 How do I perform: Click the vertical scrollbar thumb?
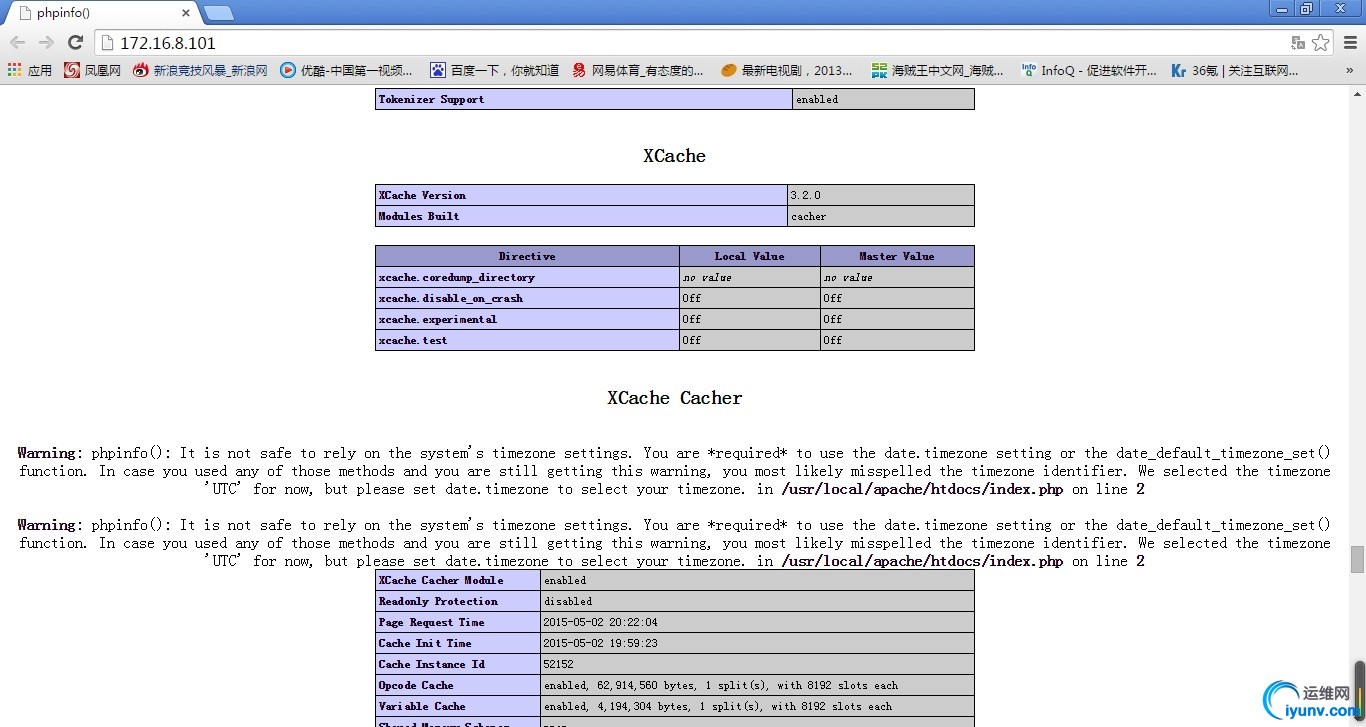click(1357, 560)
